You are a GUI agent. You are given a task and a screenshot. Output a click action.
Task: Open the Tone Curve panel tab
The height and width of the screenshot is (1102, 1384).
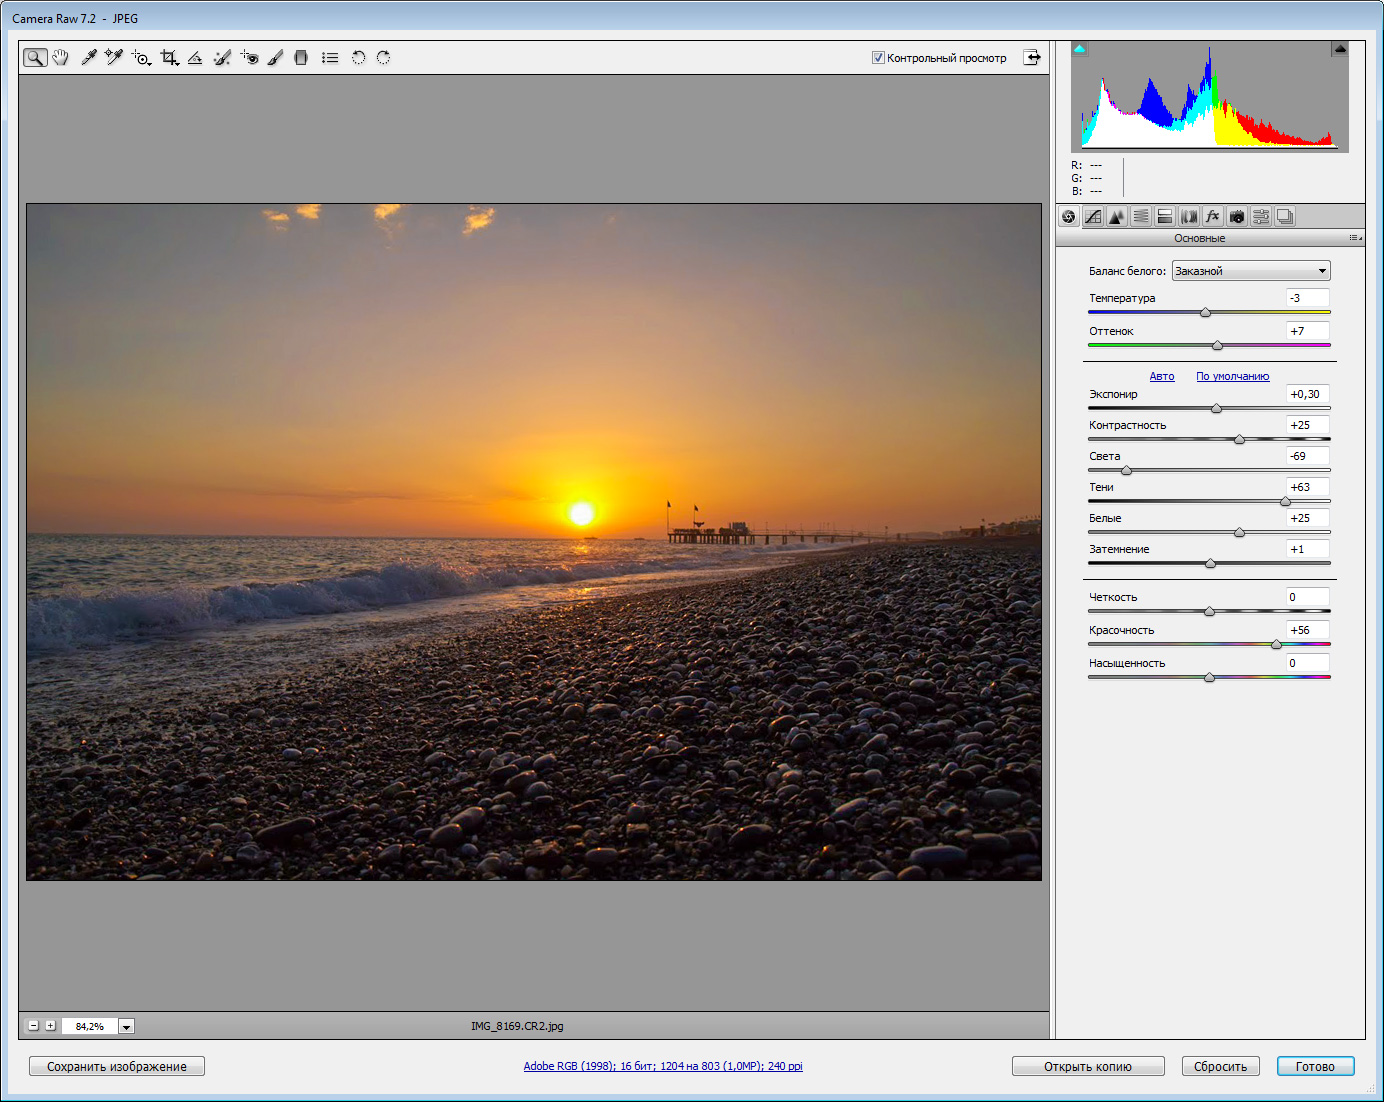[x=1093, y=216]
